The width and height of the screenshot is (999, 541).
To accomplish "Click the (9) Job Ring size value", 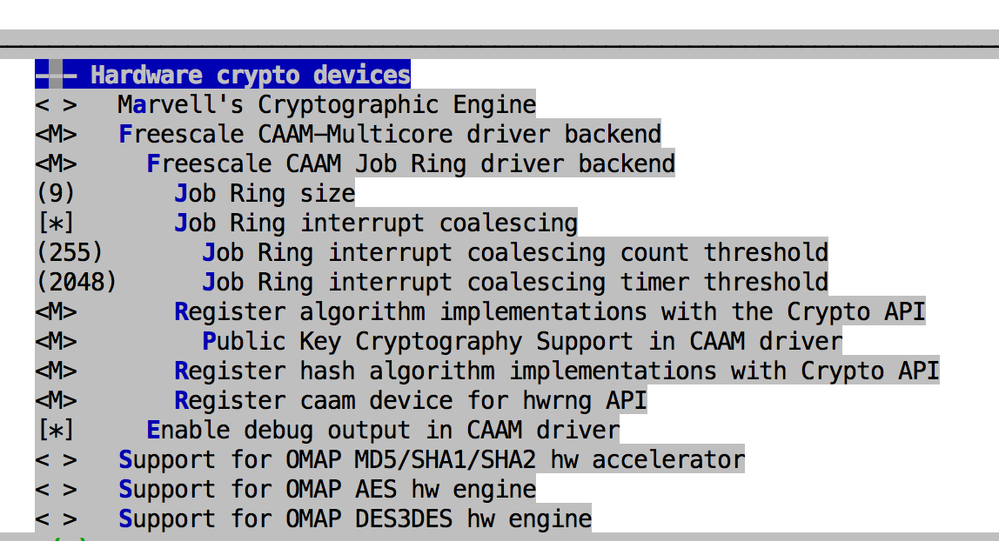I will tap(56, 193).
